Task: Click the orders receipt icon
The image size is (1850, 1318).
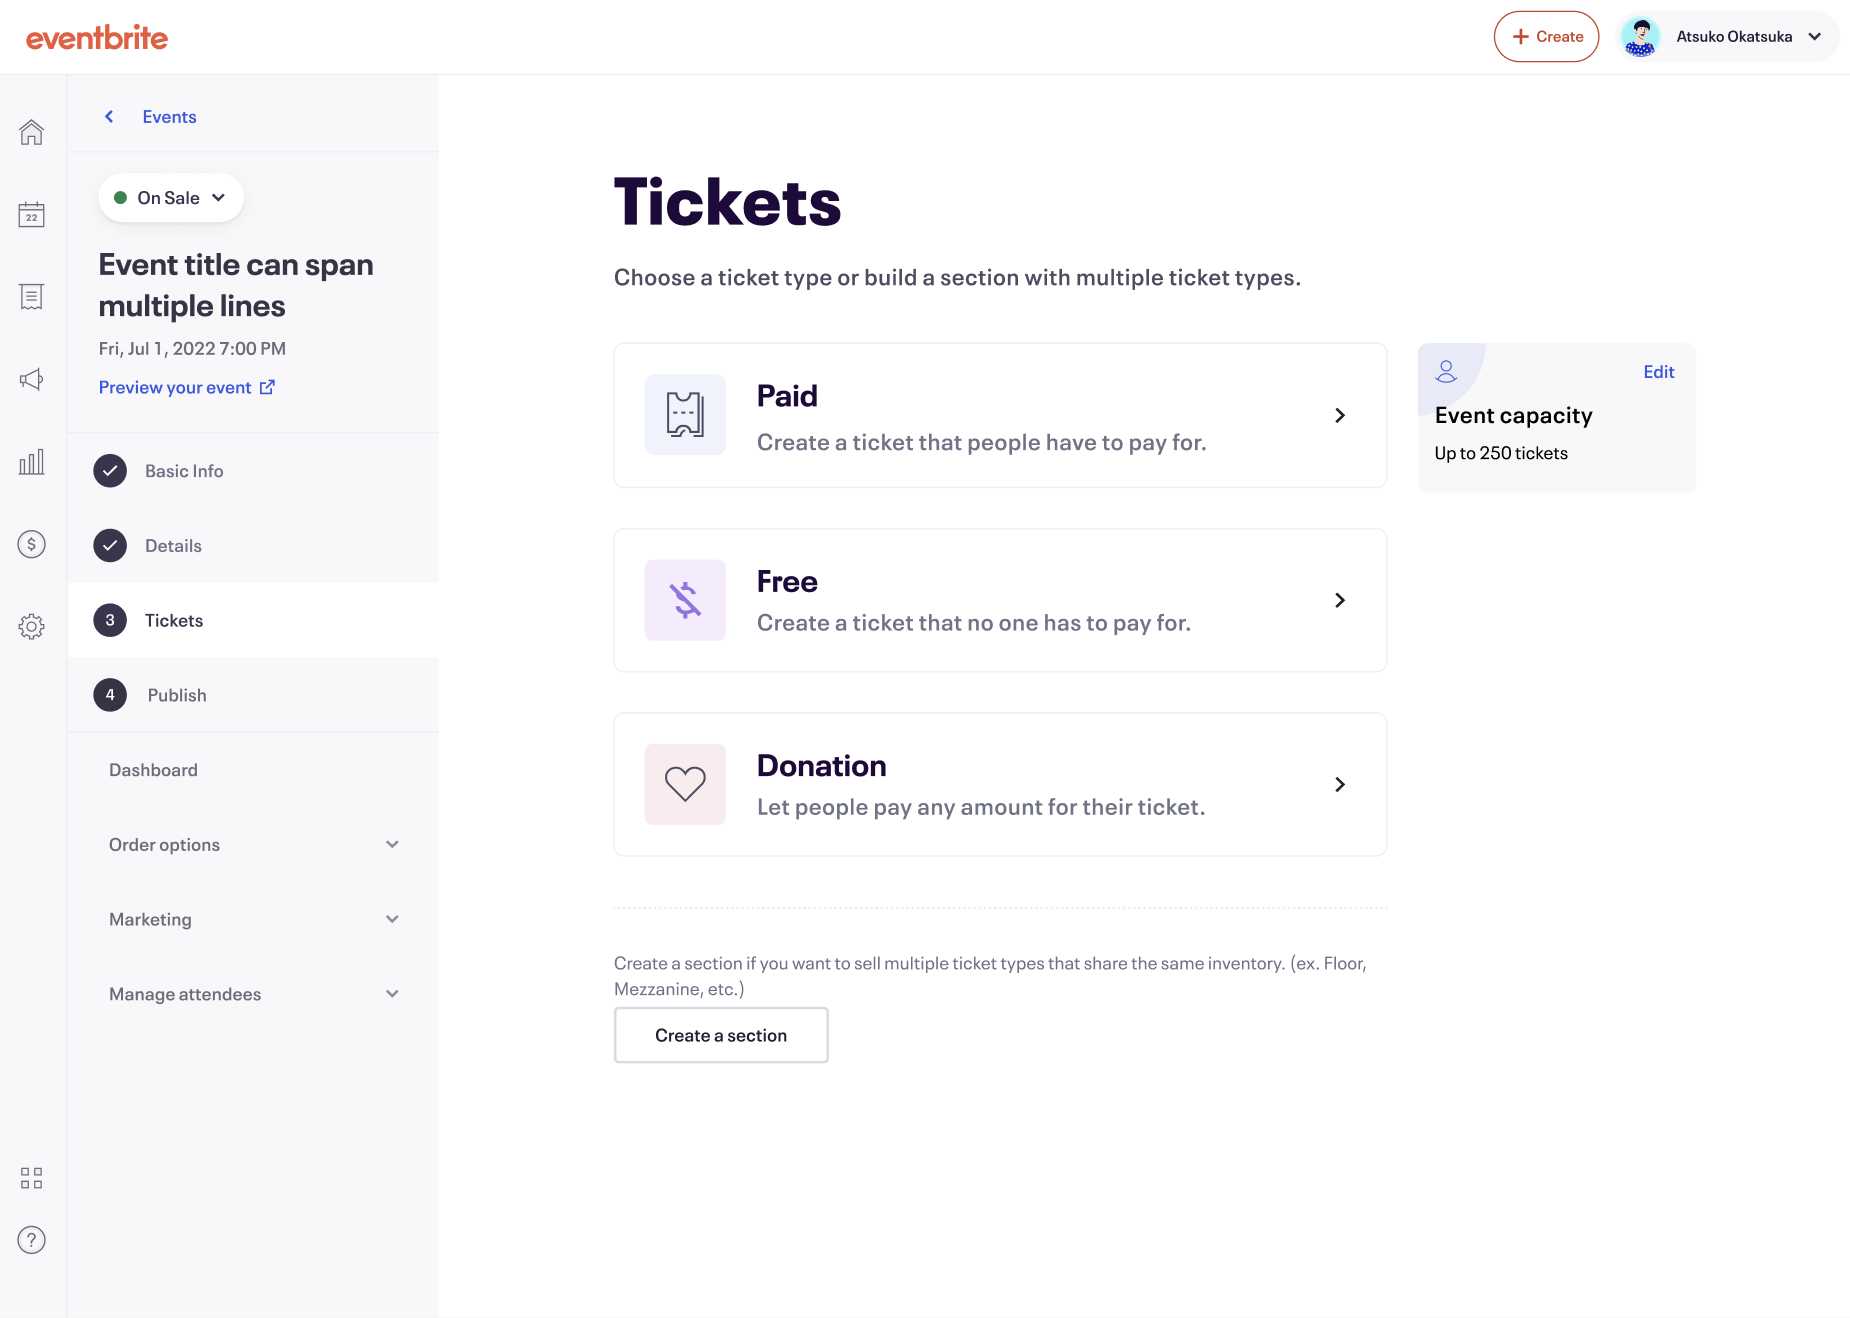Action: click(x=32, y=297)
